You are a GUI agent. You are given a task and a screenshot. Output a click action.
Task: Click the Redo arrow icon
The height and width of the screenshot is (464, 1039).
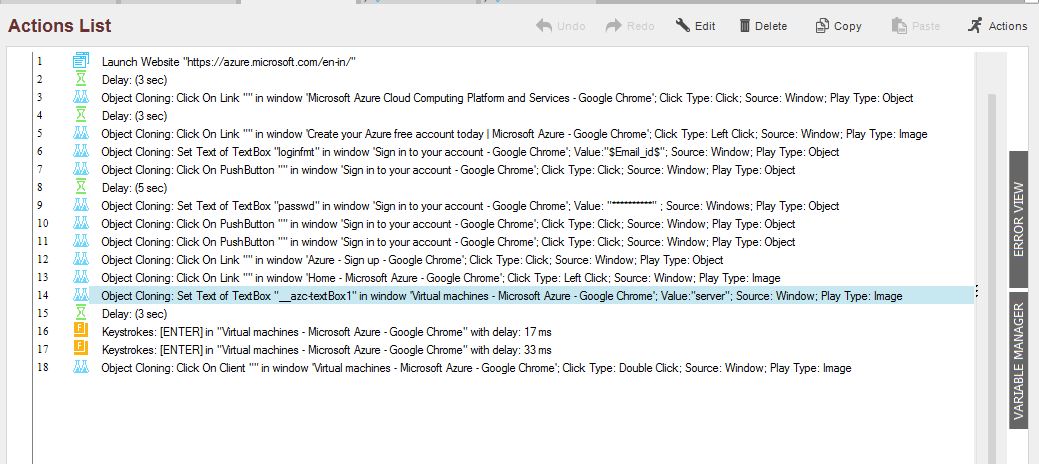pyautogui.click(x=614, y=26)
